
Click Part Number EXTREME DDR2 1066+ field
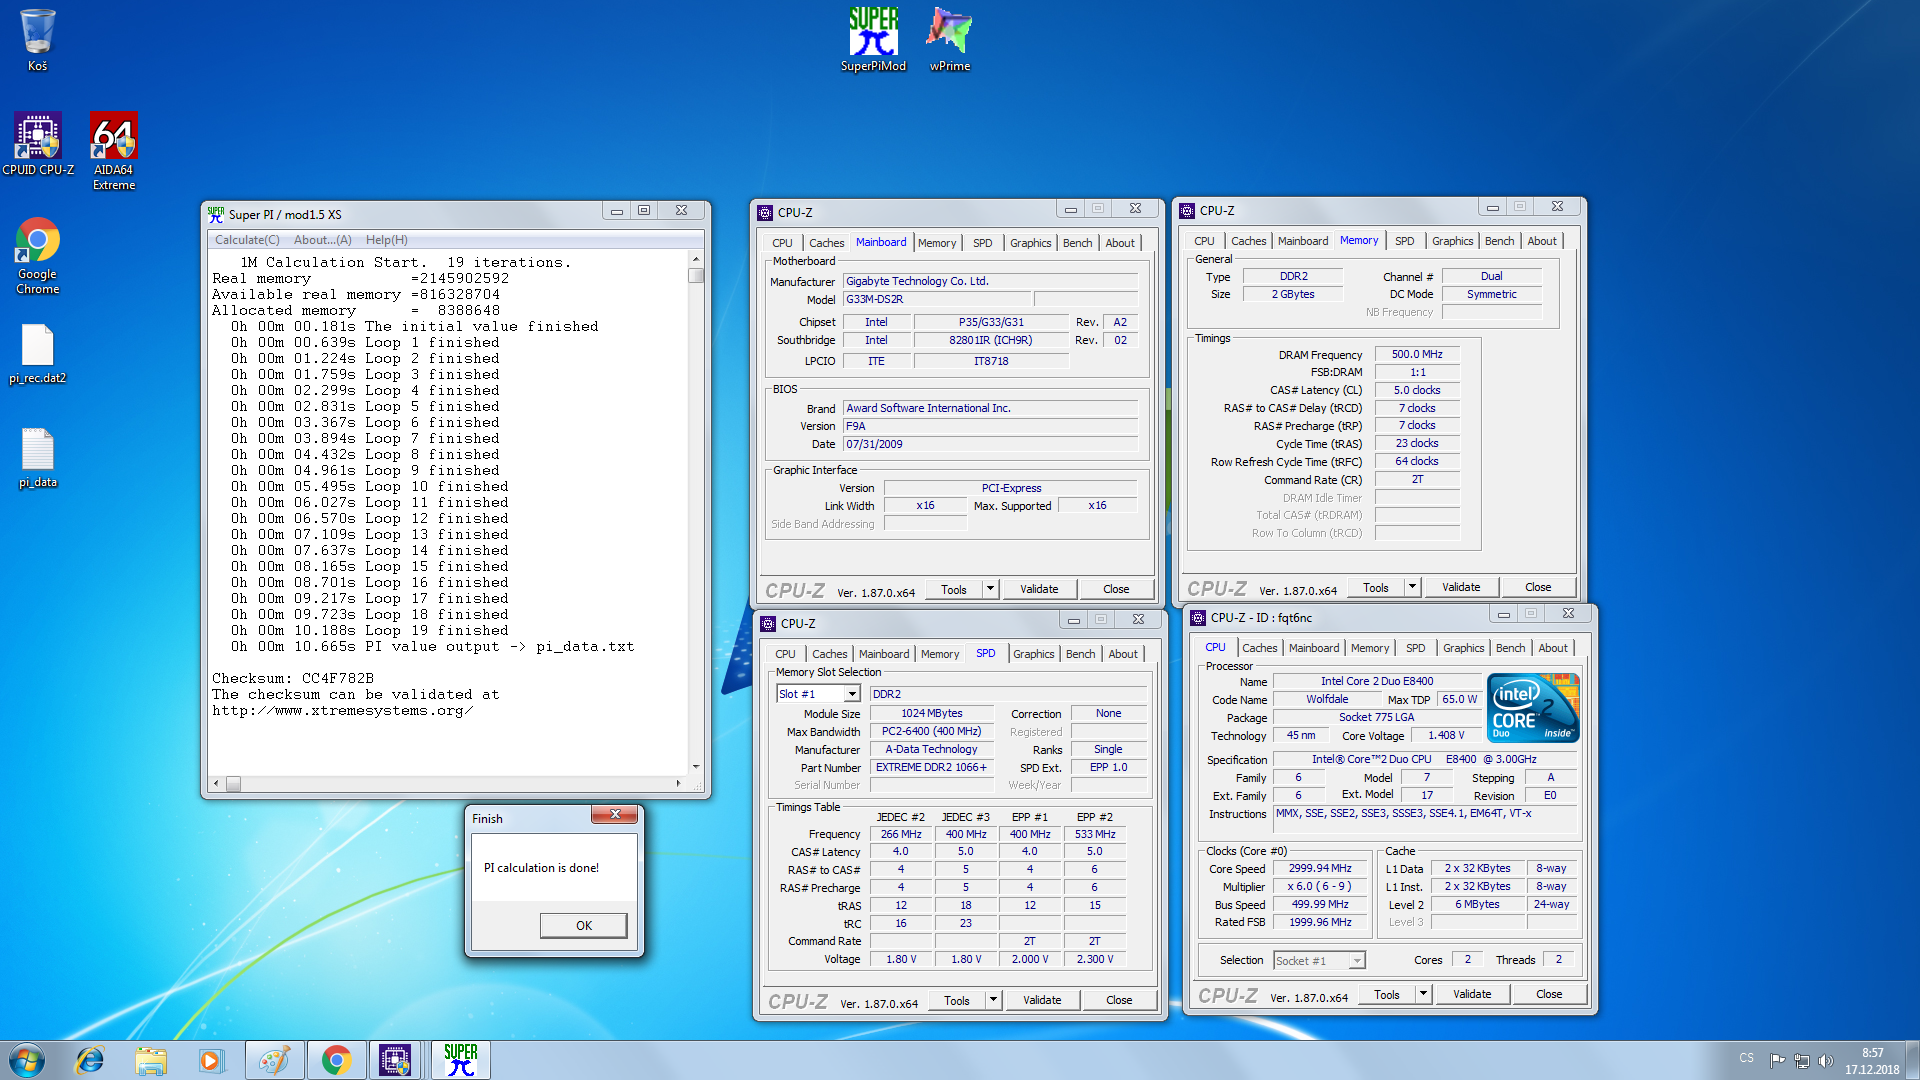pyautogui.click(x=932, y=768)
